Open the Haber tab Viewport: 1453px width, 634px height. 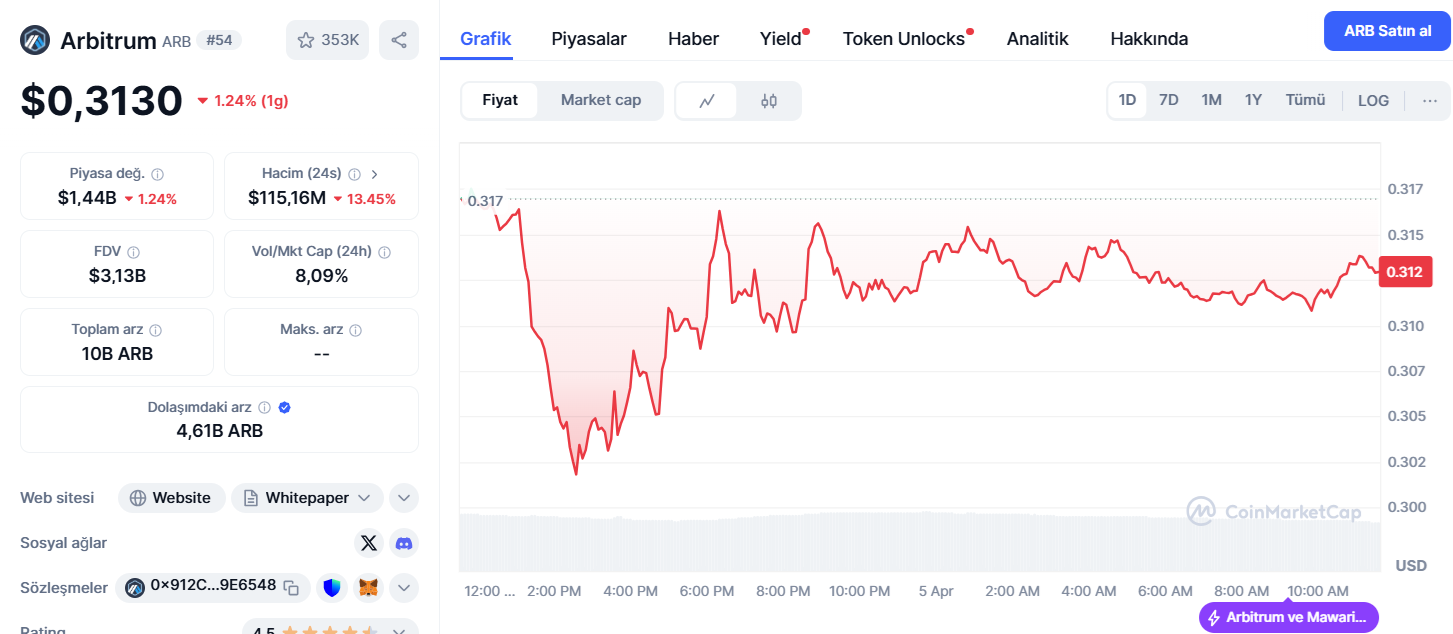click(693, 39)
